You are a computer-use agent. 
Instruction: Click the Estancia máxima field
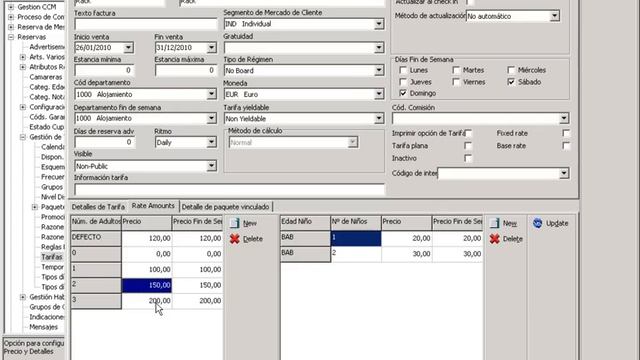pyautogui.click(x=186, y=71)
